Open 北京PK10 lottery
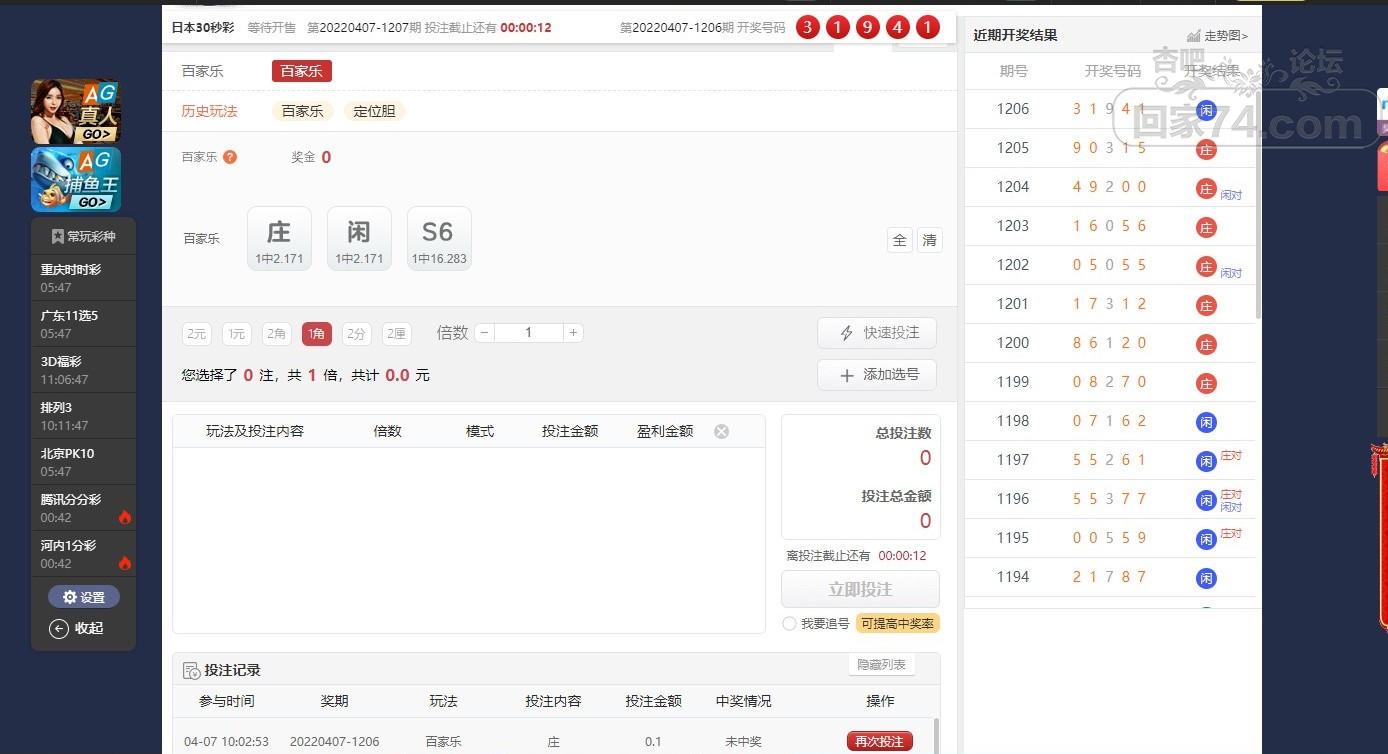 (83, 462)
